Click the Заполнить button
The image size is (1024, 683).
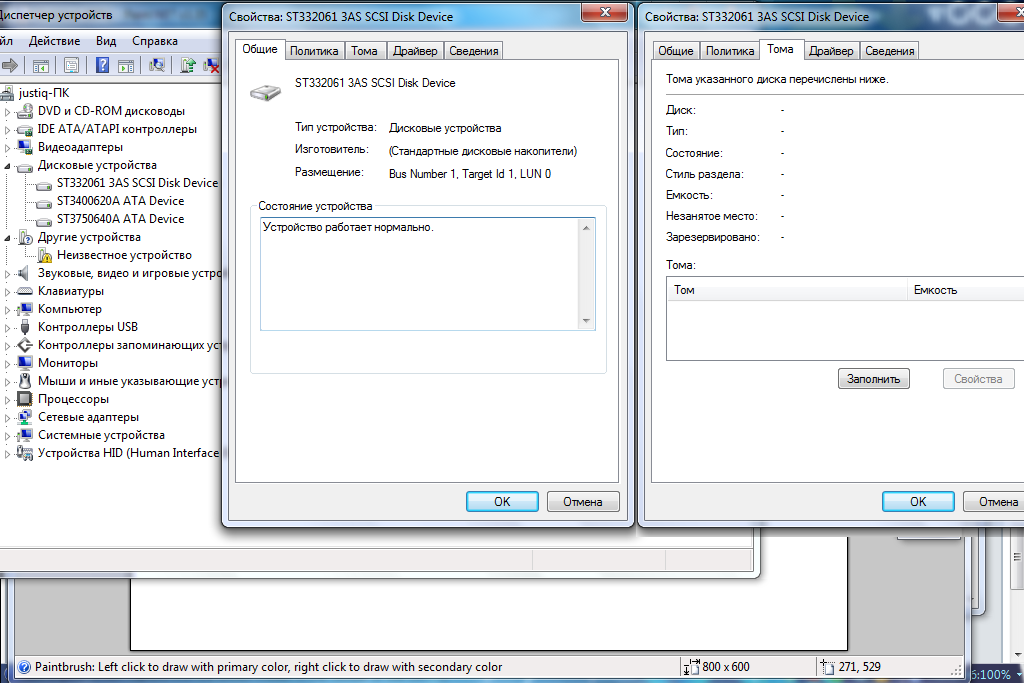874,379
